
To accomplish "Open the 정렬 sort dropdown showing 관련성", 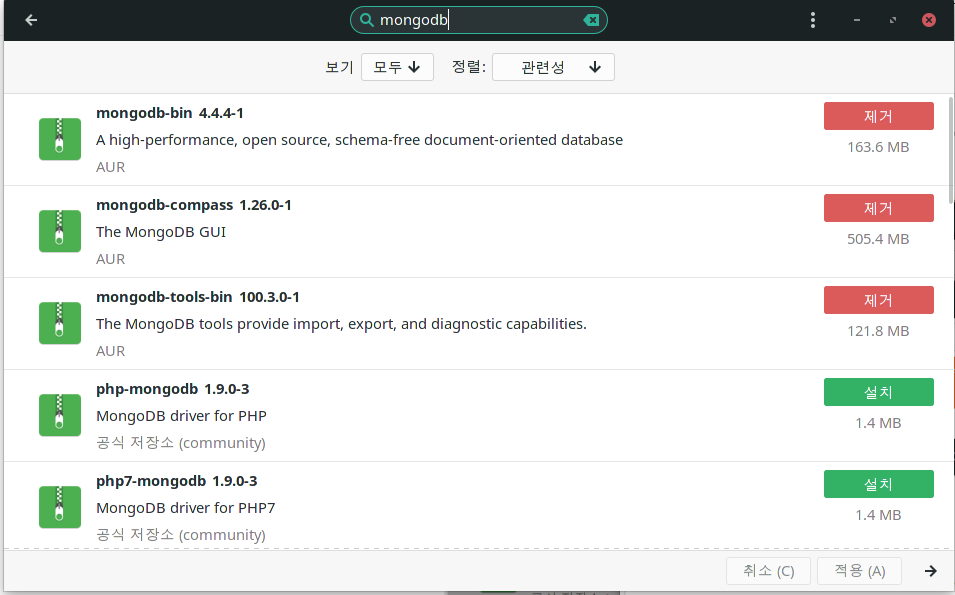I will 553,67.
